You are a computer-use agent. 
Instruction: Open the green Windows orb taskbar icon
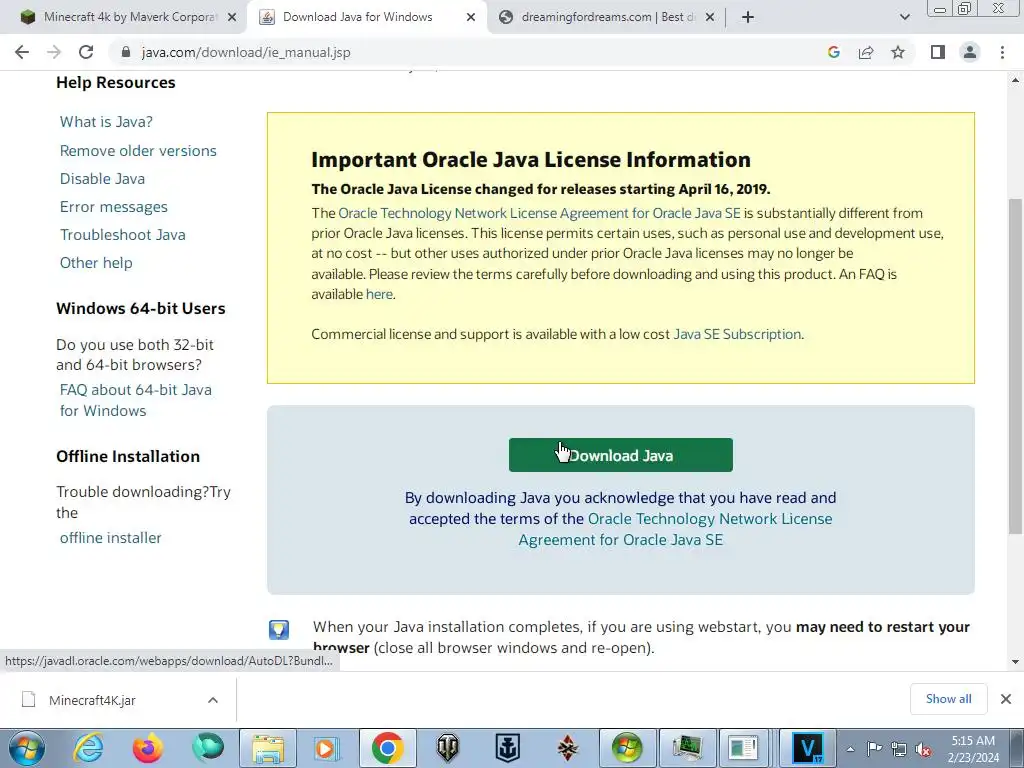point(627,748)
